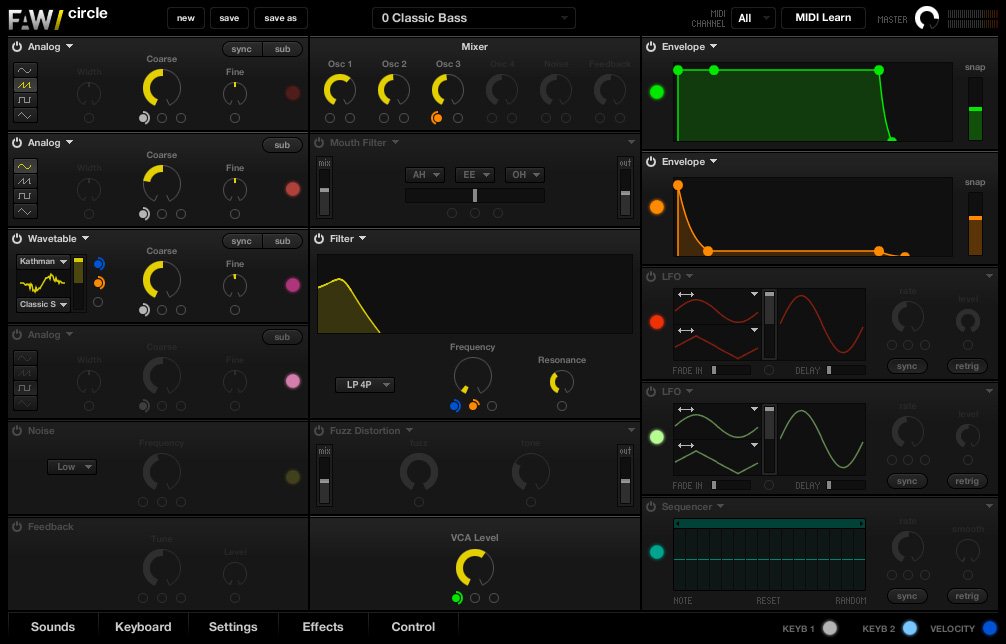Viewport: 1006px width, 644px height.
Task: Click the KEYB 2 blue modulation circle
Action: coord(909,628)
